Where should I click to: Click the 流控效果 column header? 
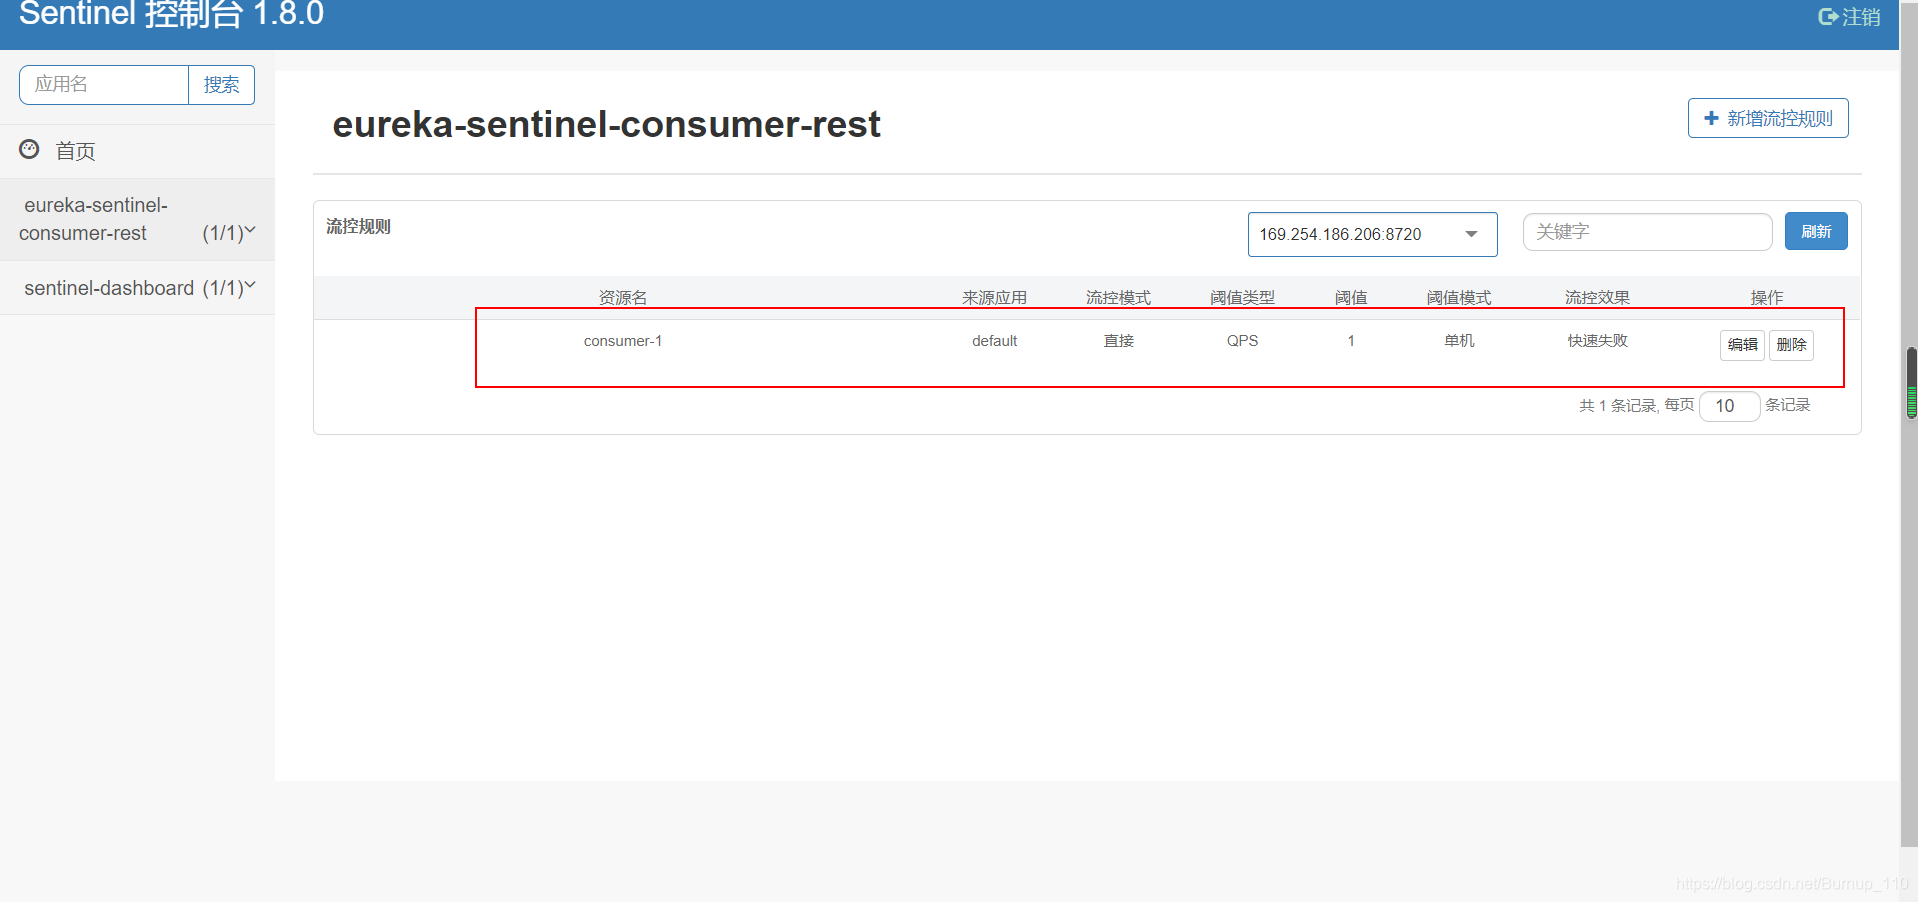pyautogui.click(x=1597, y=298)
